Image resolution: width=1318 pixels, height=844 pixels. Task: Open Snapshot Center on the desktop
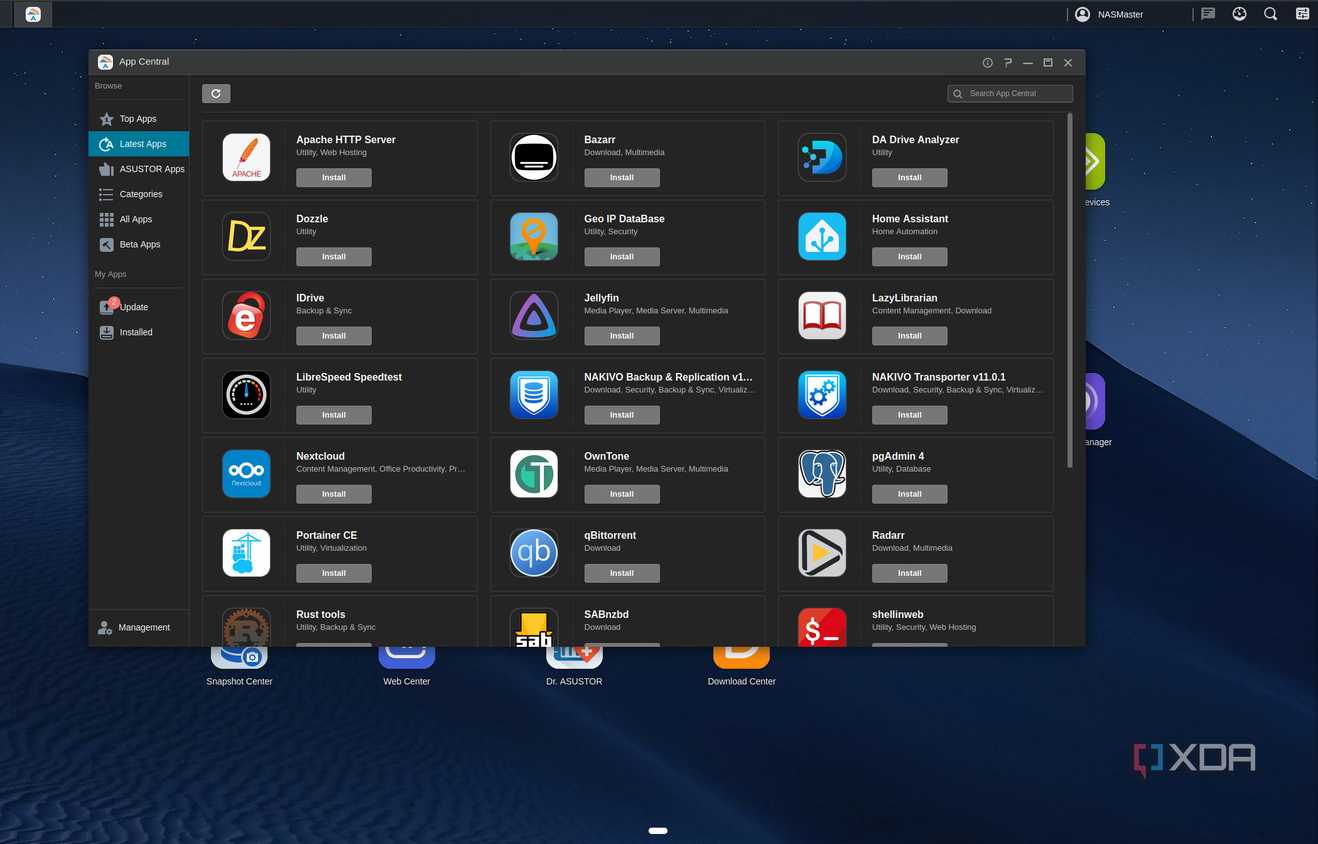point(239,666)
